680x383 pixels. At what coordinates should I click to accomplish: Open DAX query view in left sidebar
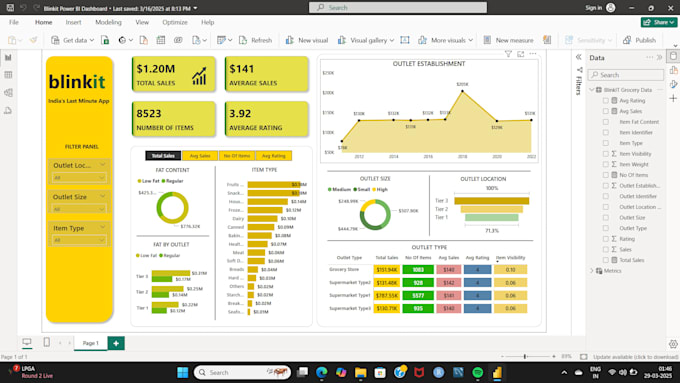8,111
